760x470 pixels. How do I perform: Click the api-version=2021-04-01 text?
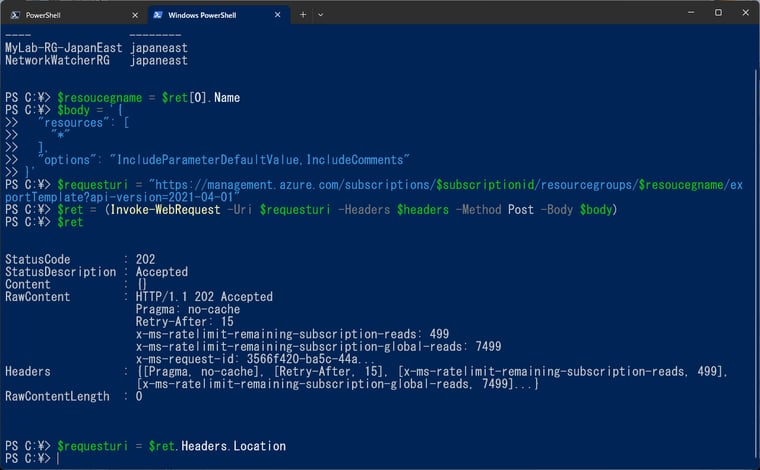161,198
